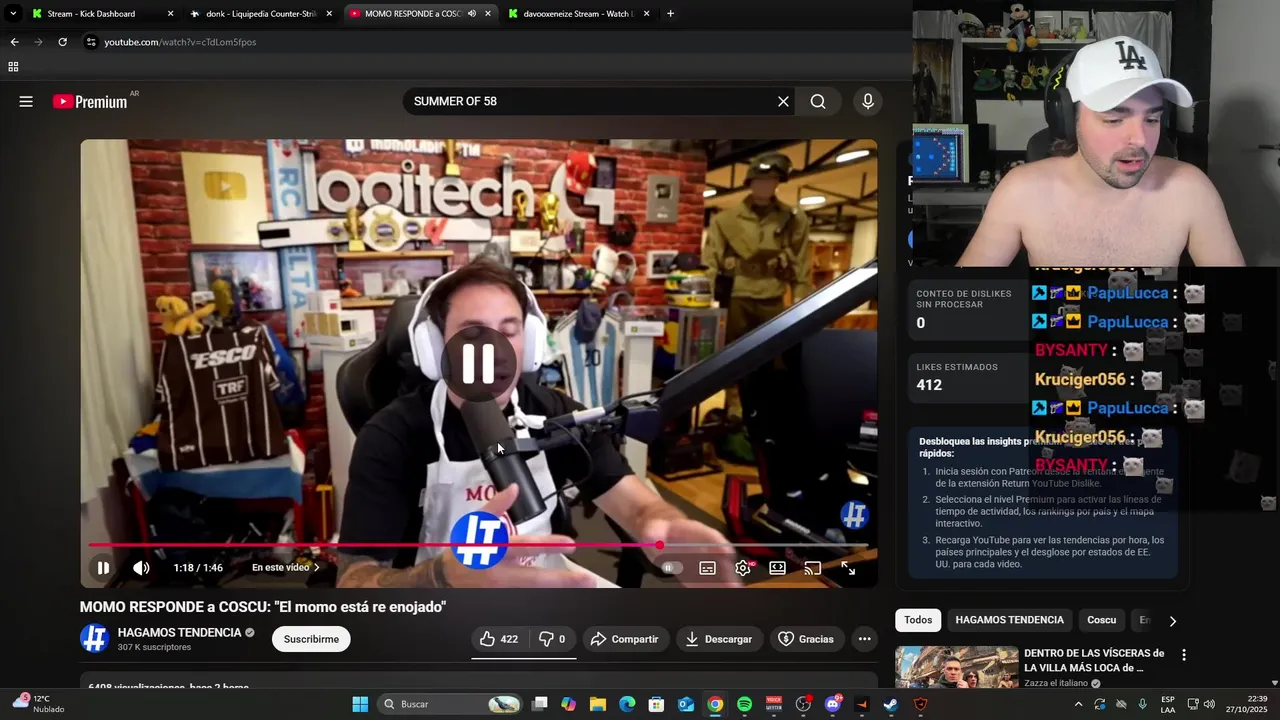
Task: Enter full screen mode
Action: 848,568
